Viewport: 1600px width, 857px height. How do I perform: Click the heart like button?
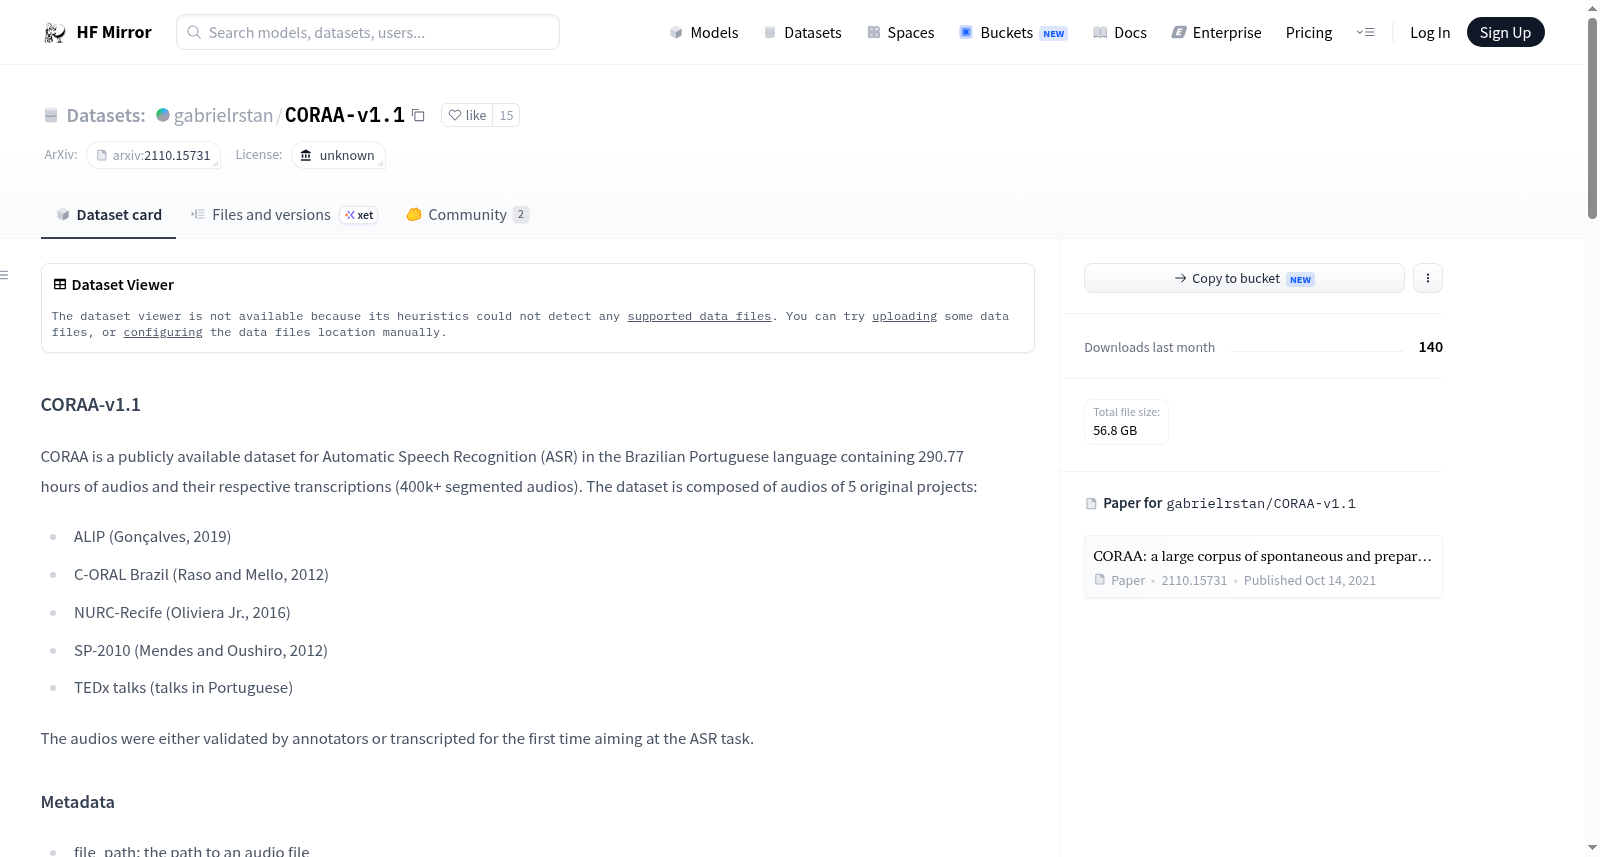point(467,115)
